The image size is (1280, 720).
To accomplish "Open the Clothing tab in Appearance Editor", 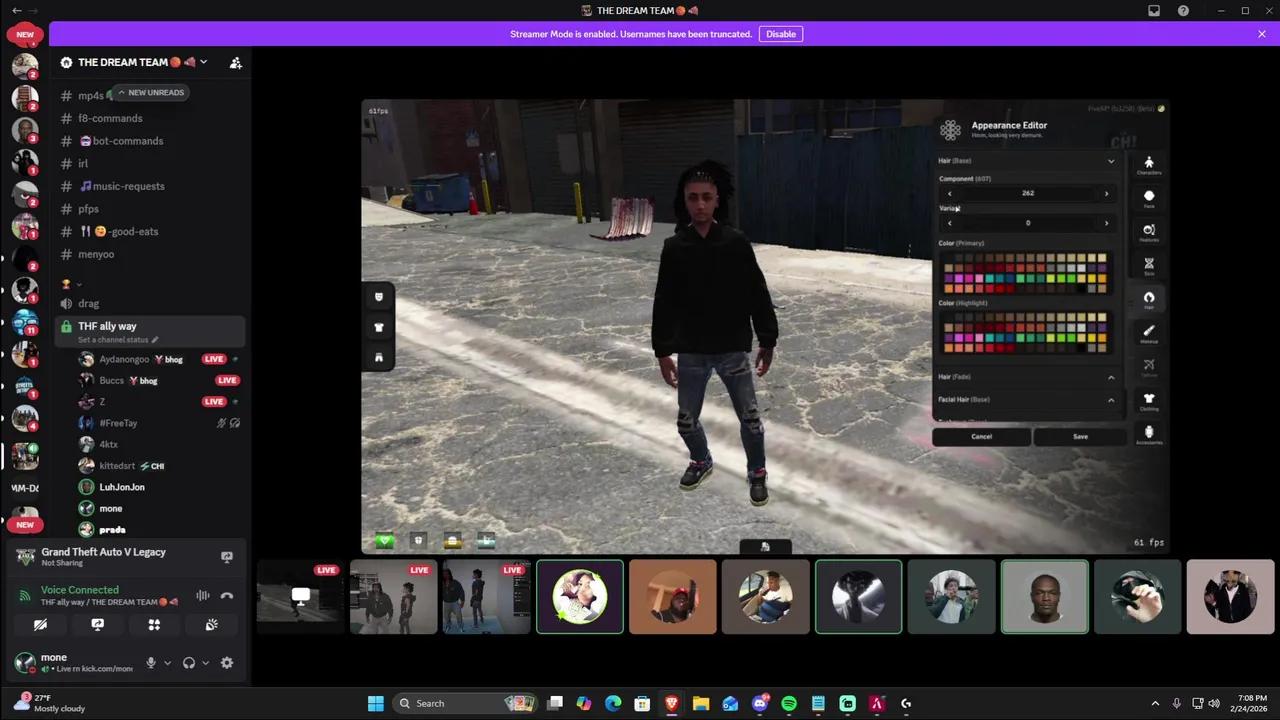I will click(1149, 398).
